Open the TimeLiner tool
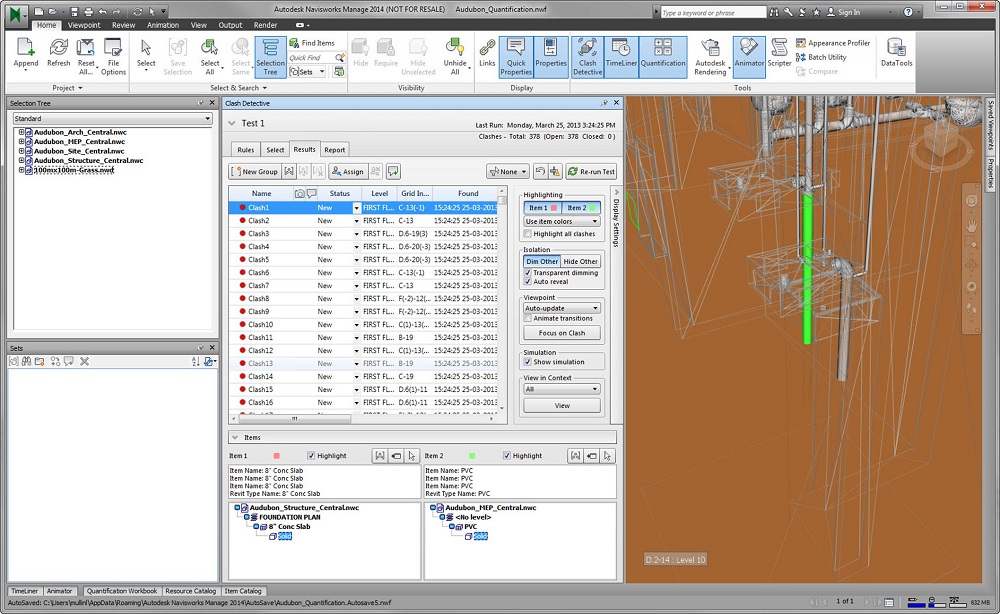Viewport: 1000px width, 614px height. tap(621, 57)
